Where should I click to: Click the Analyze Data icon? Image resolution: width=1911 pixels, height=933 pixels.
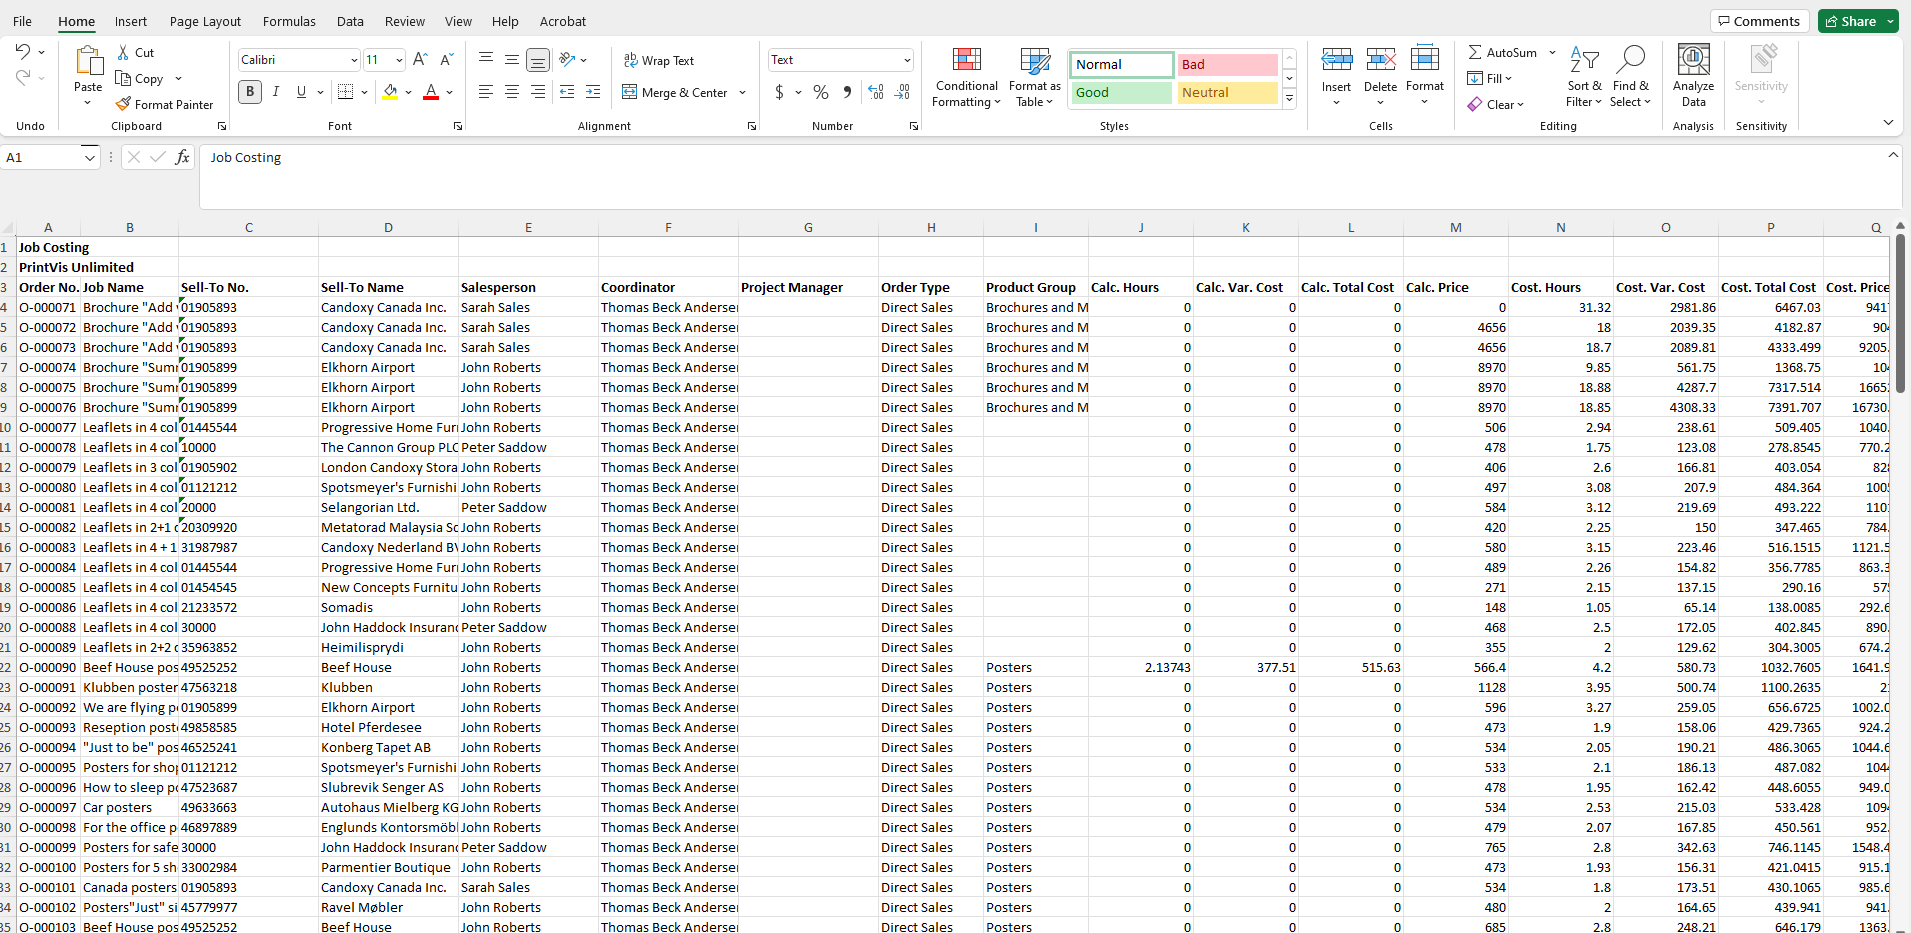click(x=1692, y=61)
